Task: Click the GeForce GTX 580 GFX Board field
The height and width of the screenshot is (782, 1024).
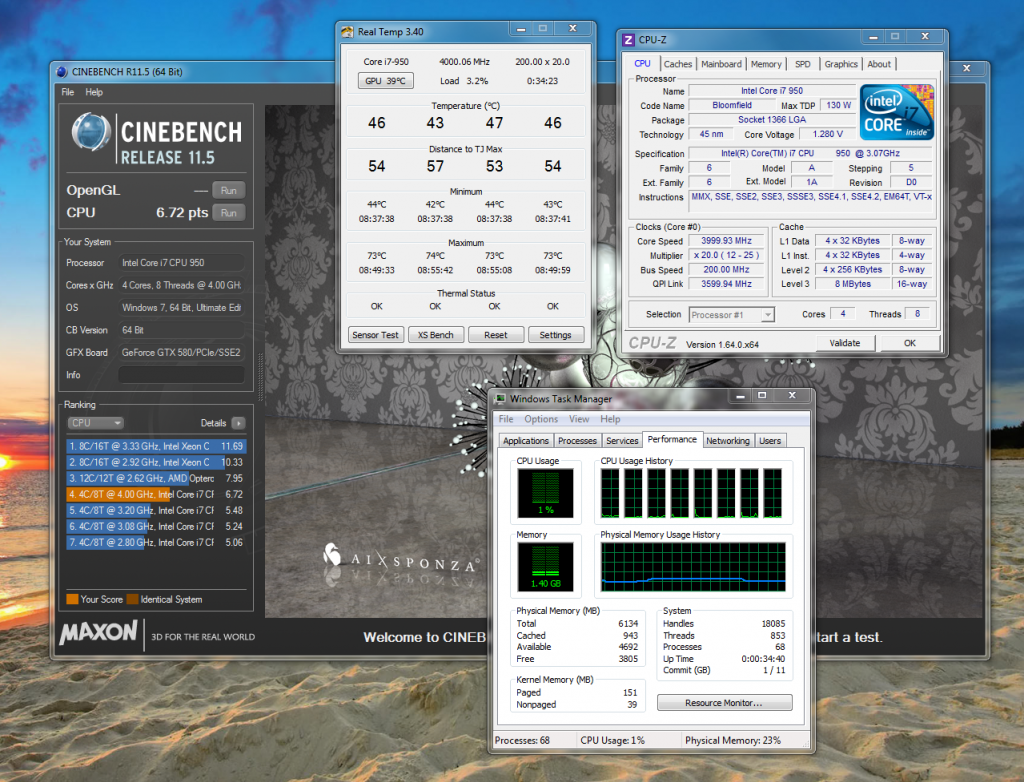Action: tap(181, 352)
